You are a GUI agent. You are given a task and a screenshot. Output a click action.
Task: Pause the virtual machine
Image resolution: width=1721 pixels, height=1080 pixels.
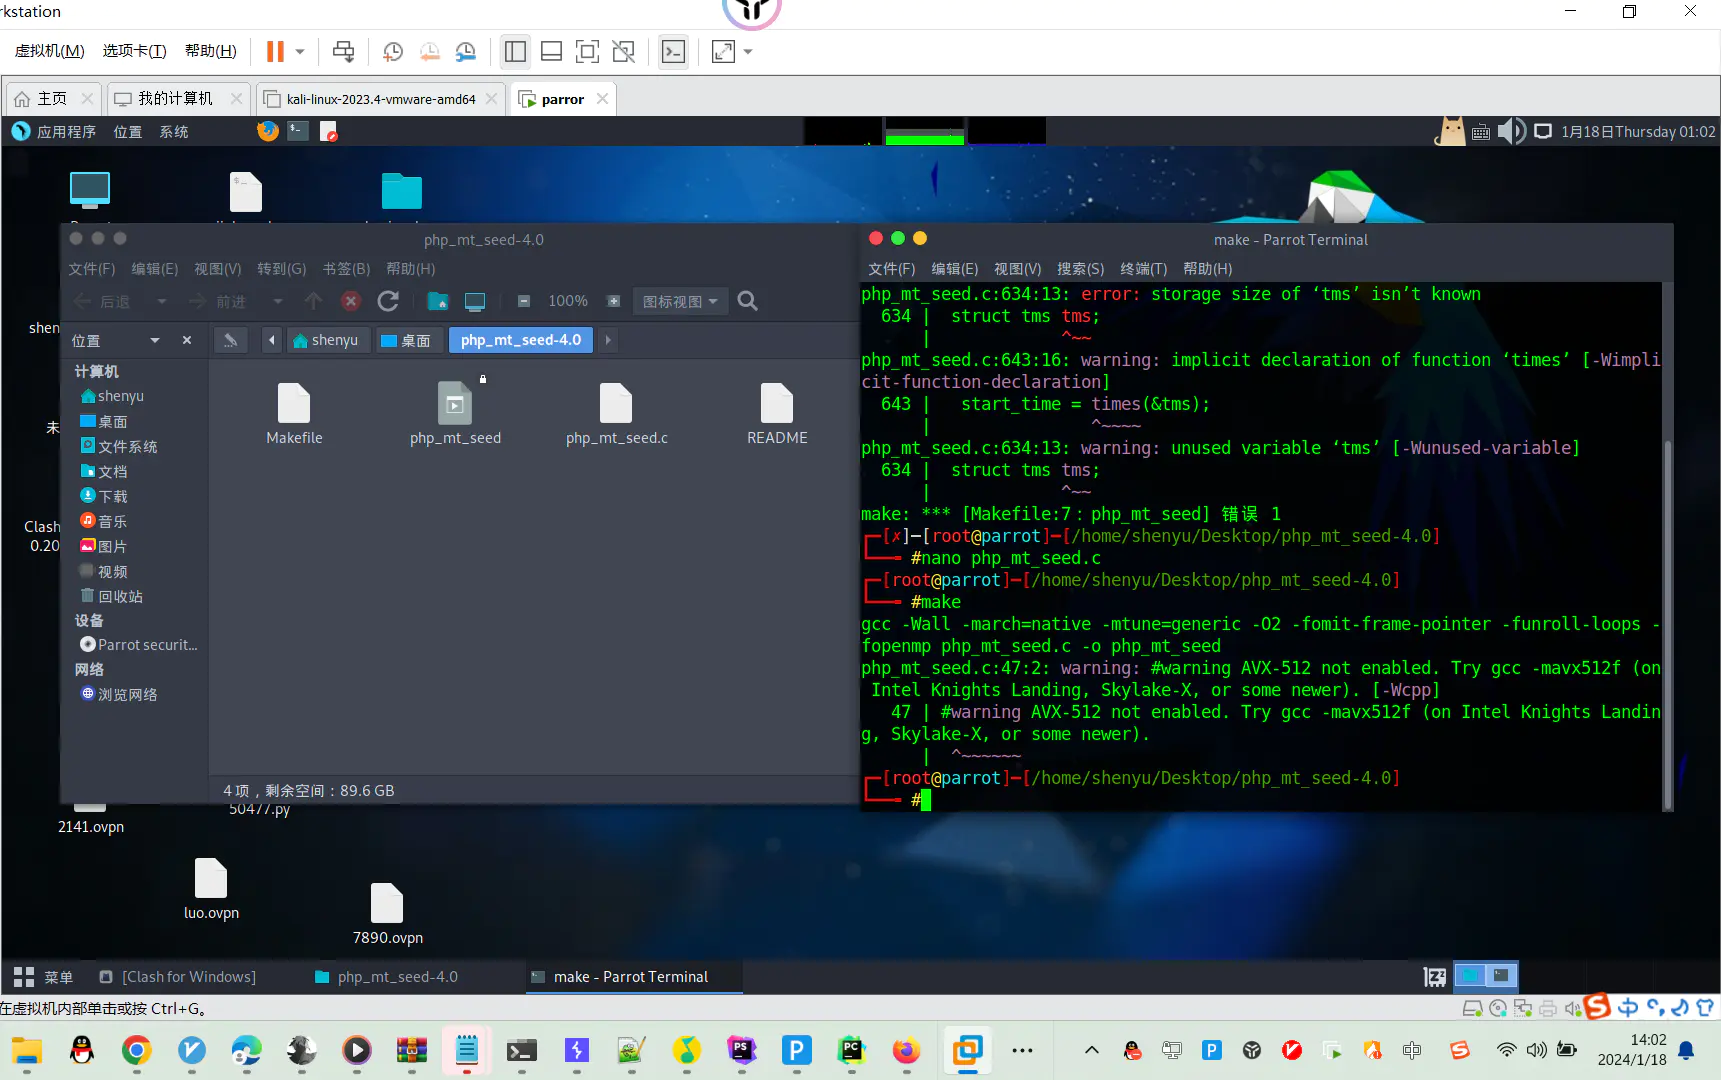pos(275,51)
